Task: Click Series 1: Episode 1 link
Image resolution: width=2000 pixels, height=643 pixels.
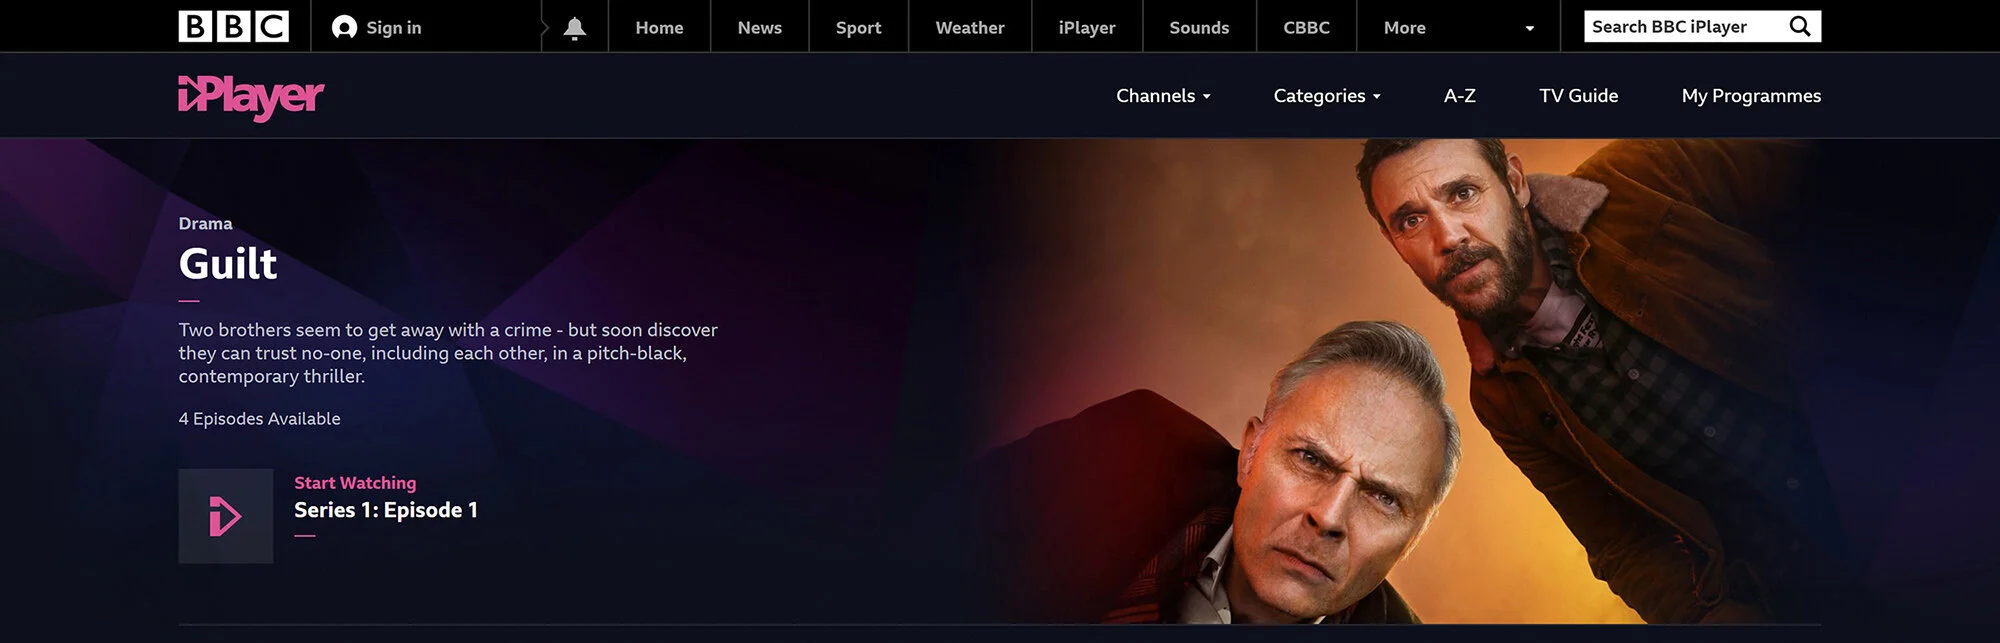Action: click(x=386, y=510)
